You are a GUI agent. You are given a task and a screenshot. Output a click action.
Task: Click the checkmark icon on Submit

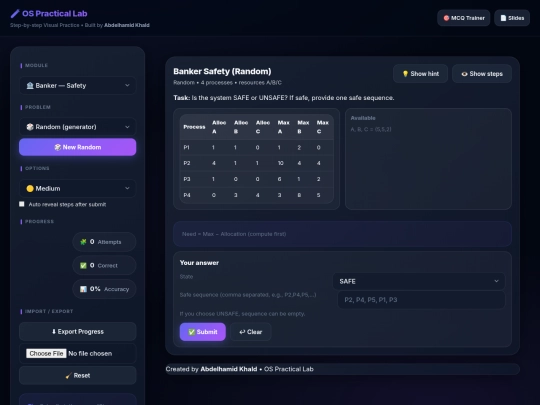[192, 332]
